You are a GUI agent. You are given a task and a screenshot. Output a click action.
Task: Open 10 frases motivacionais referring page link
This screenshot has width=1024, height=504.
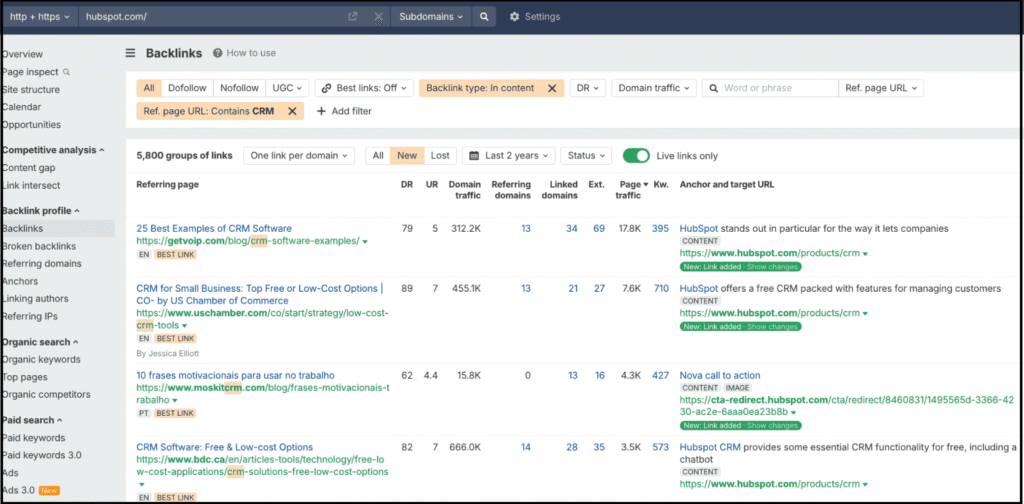[x=235, y=375]
